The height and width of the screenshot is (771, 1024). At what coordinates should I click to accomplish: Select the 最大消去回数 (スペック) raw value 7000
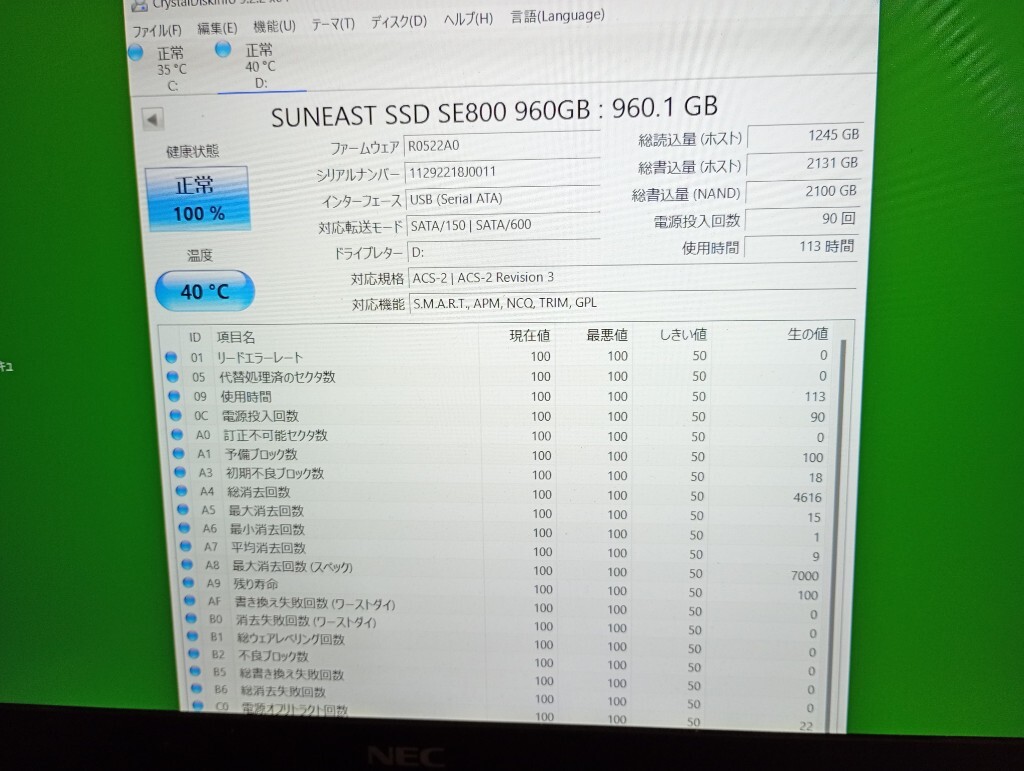pyautogui.click(x=805, y=576)
